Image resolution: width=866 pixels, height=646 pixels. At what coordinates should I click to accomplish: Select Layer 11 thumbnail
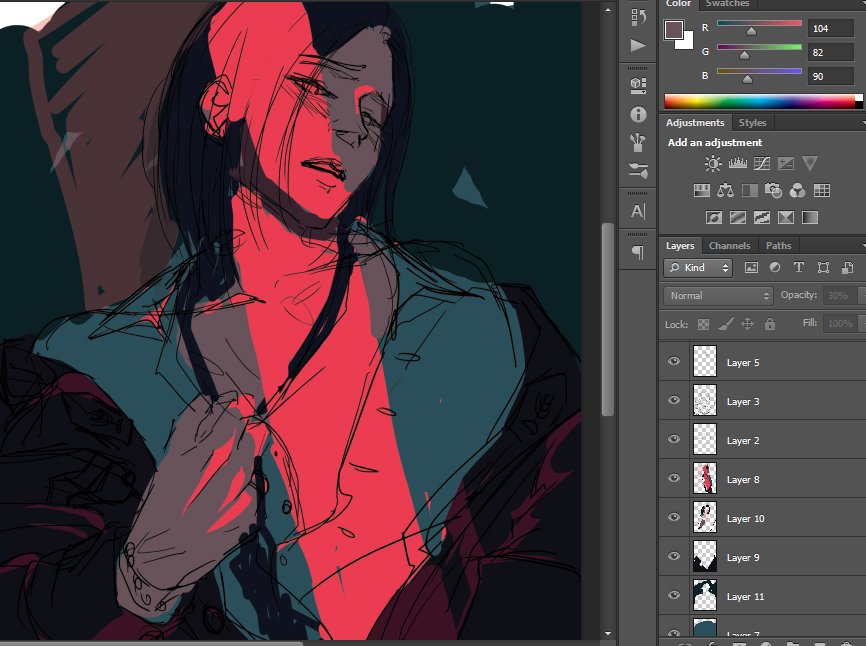pyautogui.click(x=705, y=595)
